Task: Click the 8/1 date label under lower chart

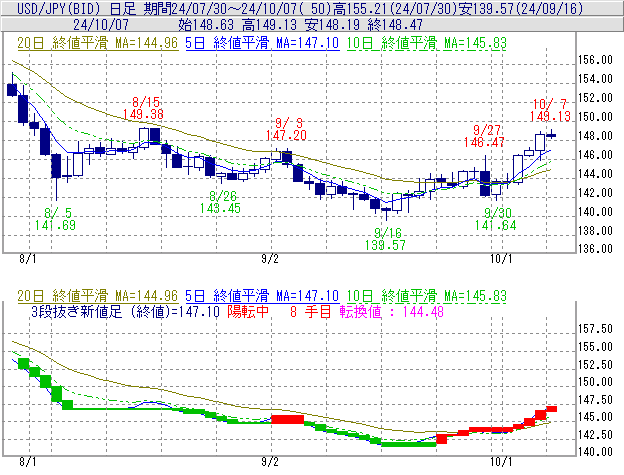Action: tap(28, 462)
